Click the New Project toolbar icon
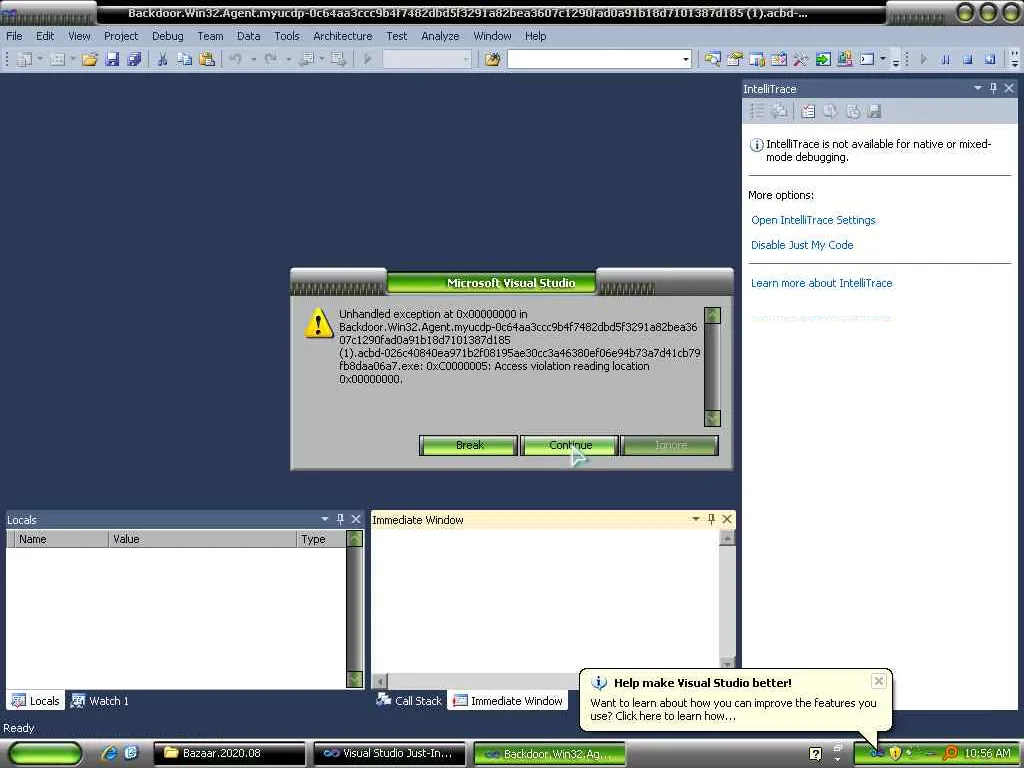 coord(24,59)
